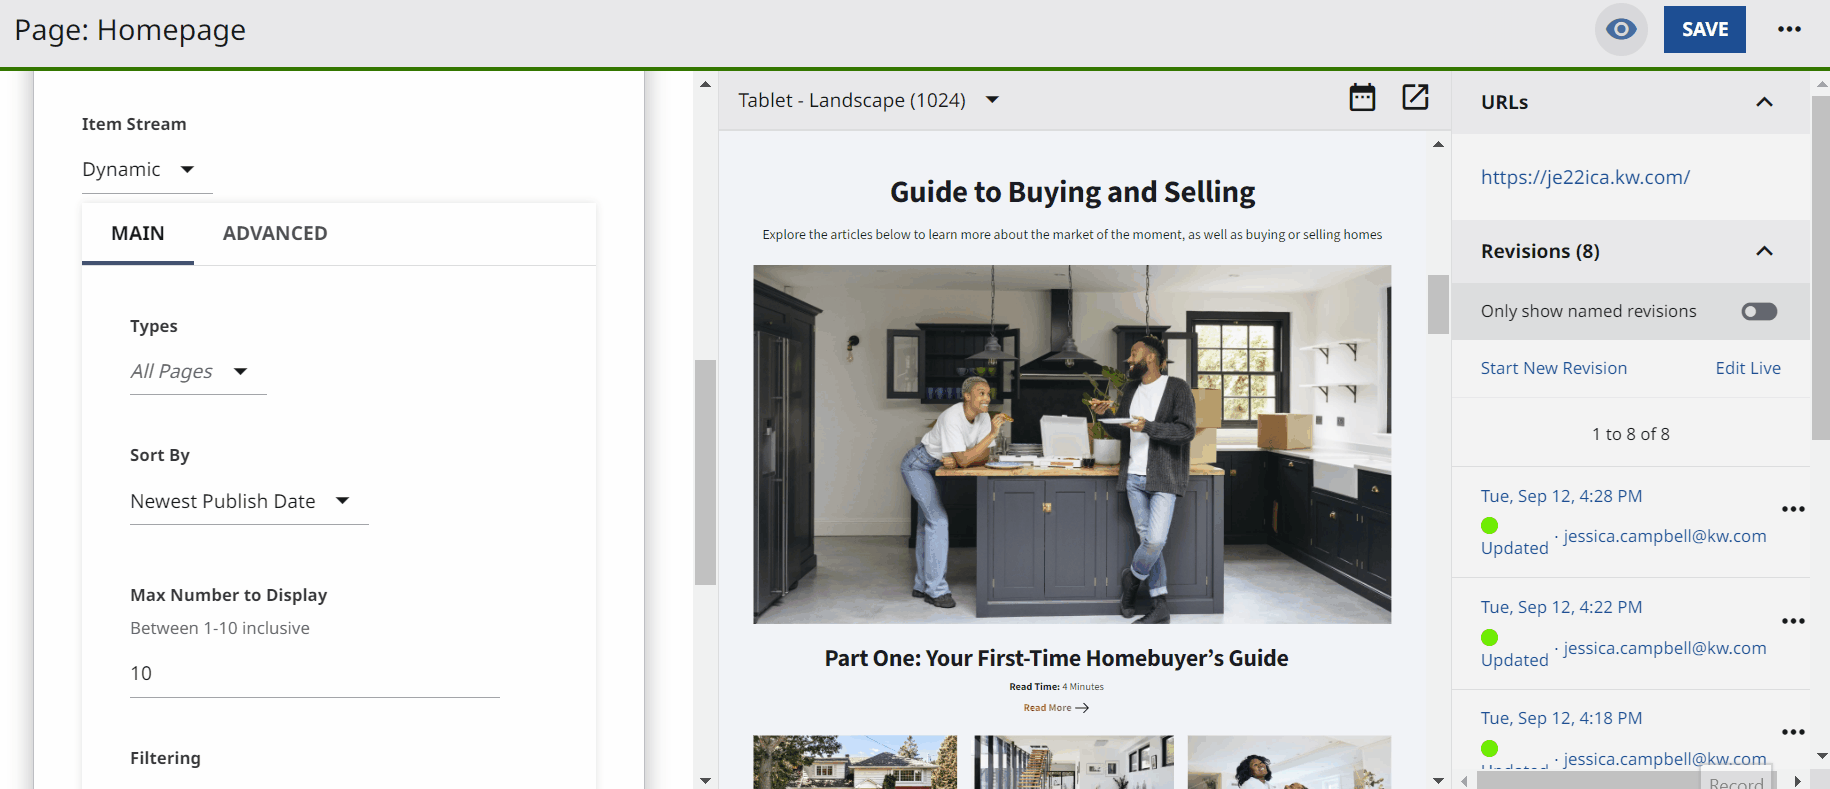Click the Guide to Buying and Selling heading
Screen dimensions: 1830x789
1072,192
